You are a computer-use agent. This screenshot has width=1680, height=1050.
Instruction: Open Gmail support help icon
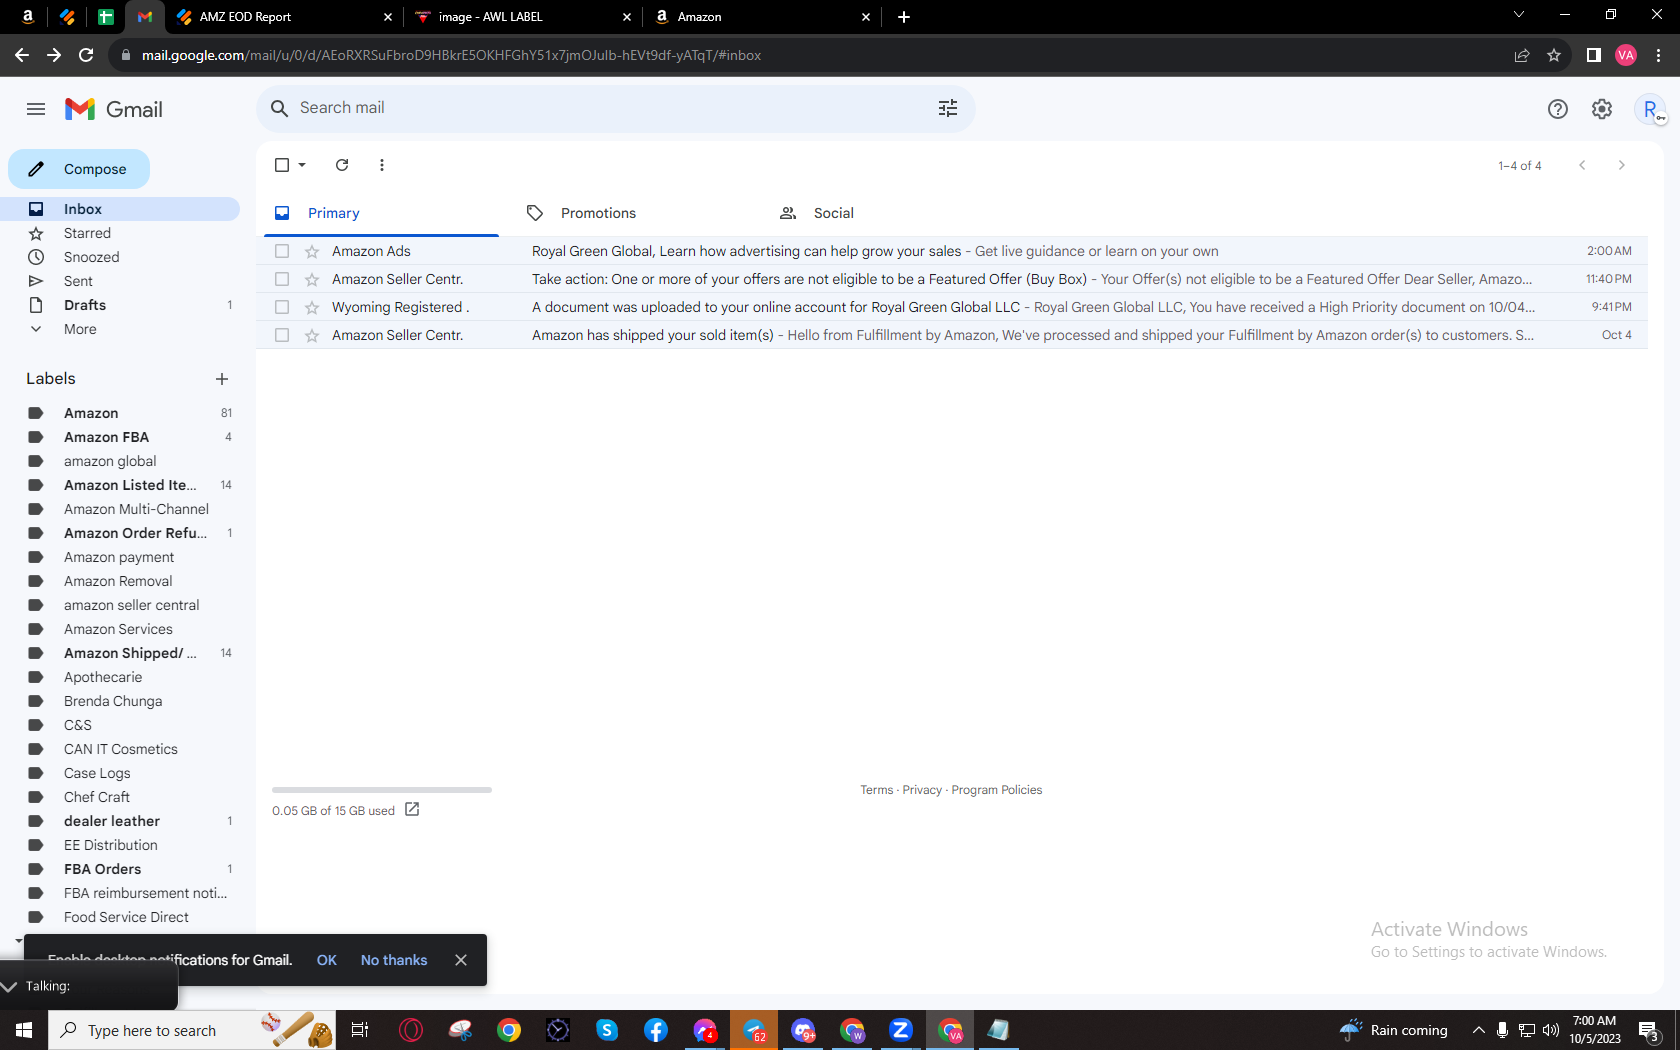pos(1558,109)
